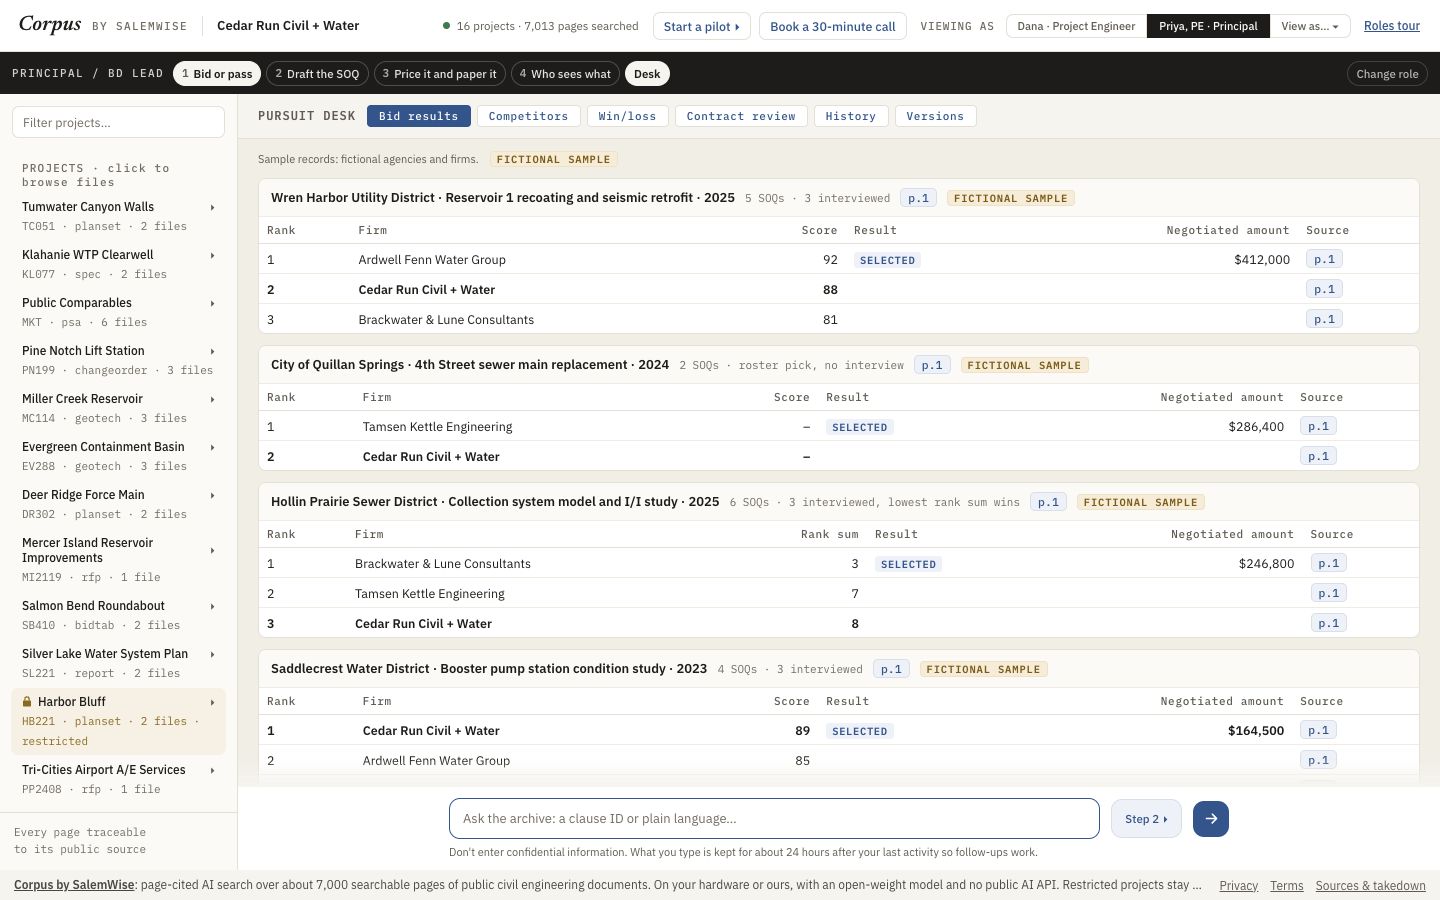Click the Start a pilot button

701,26
